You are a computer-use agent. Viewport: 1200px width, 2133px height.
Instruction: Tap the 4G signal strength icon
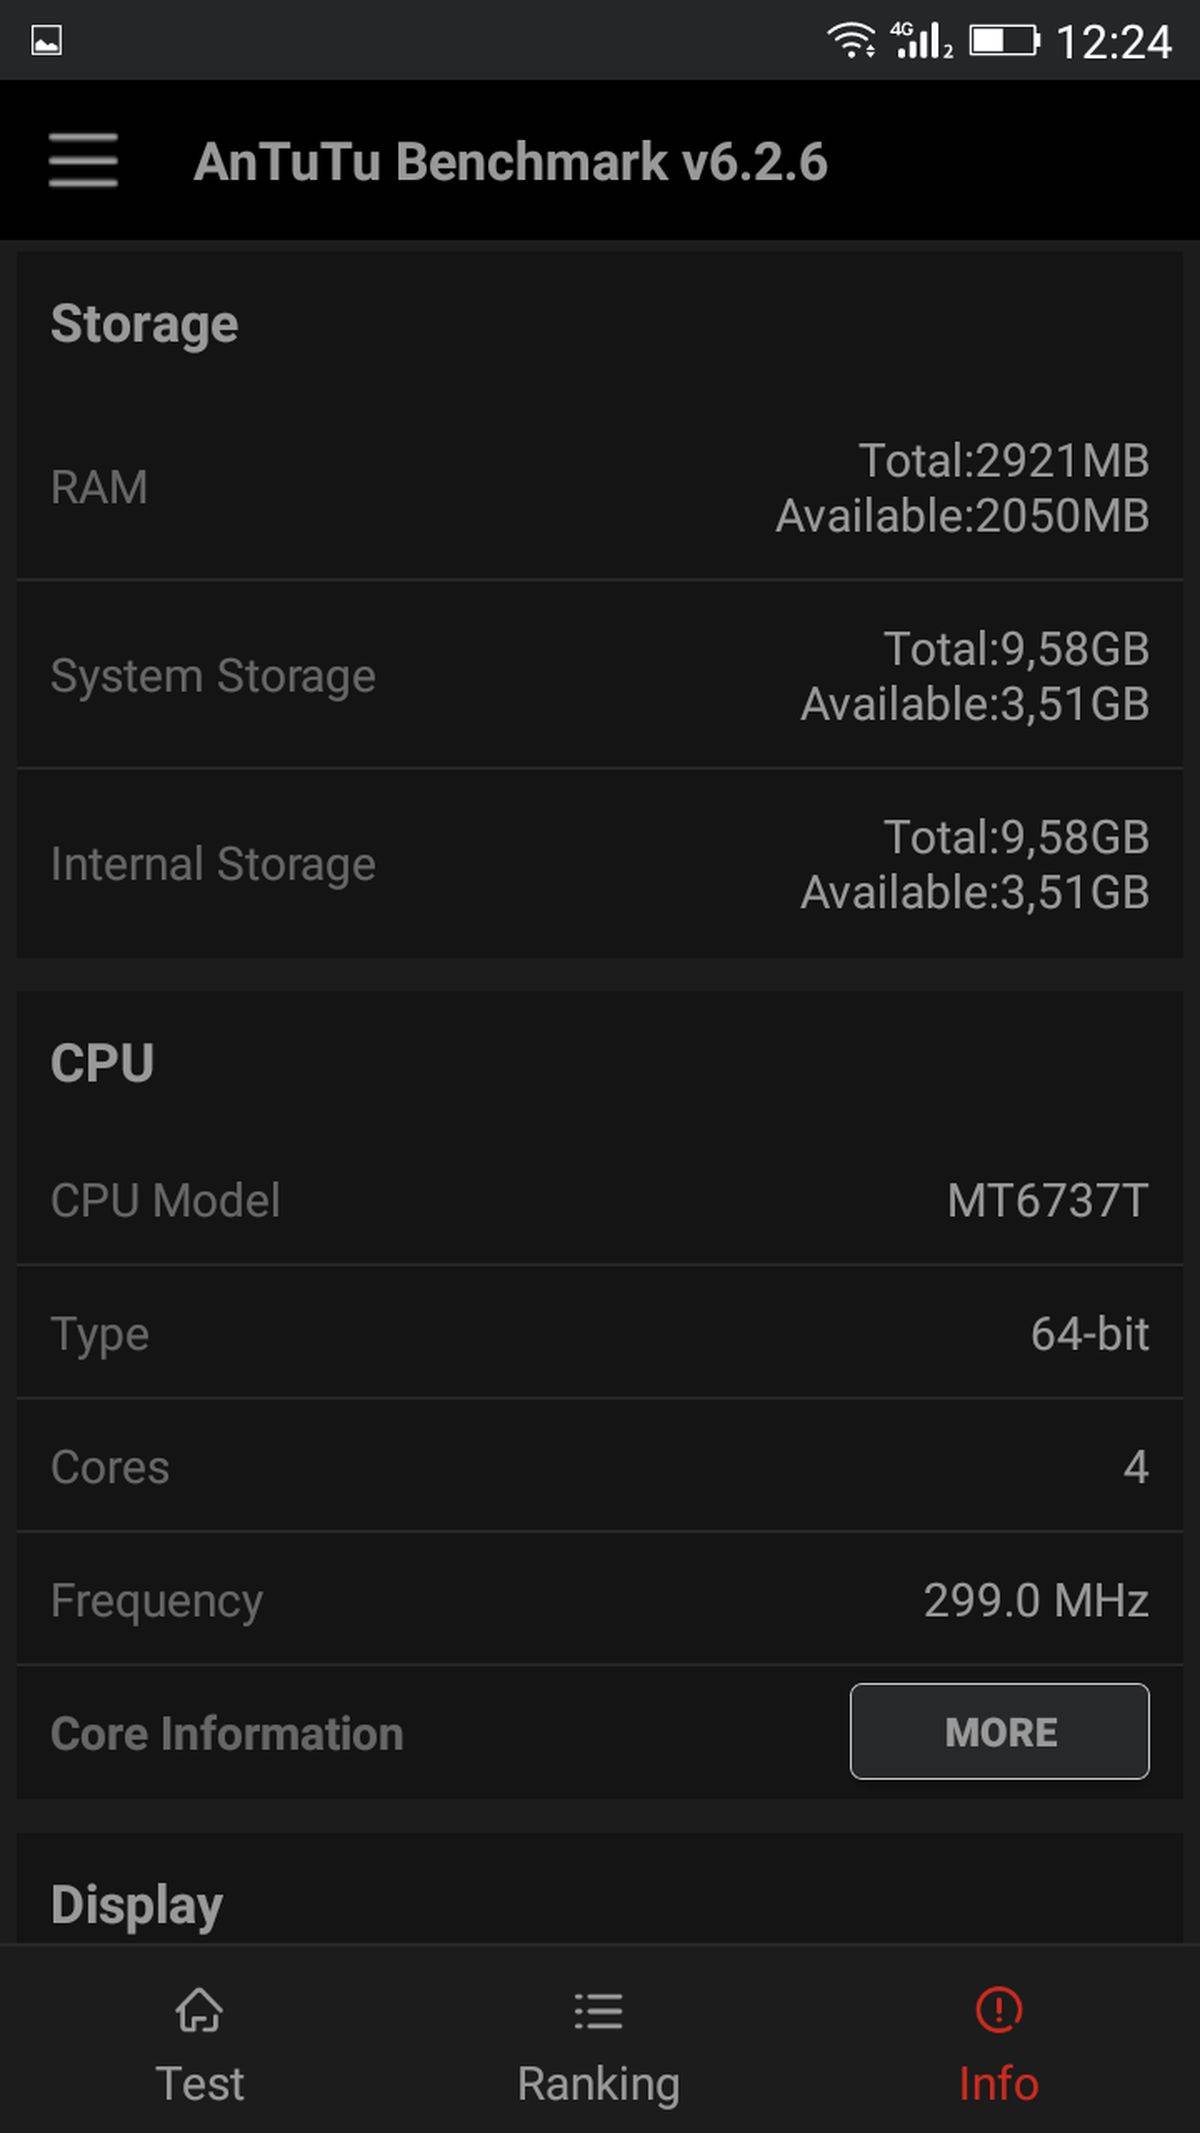coord(922,41)
